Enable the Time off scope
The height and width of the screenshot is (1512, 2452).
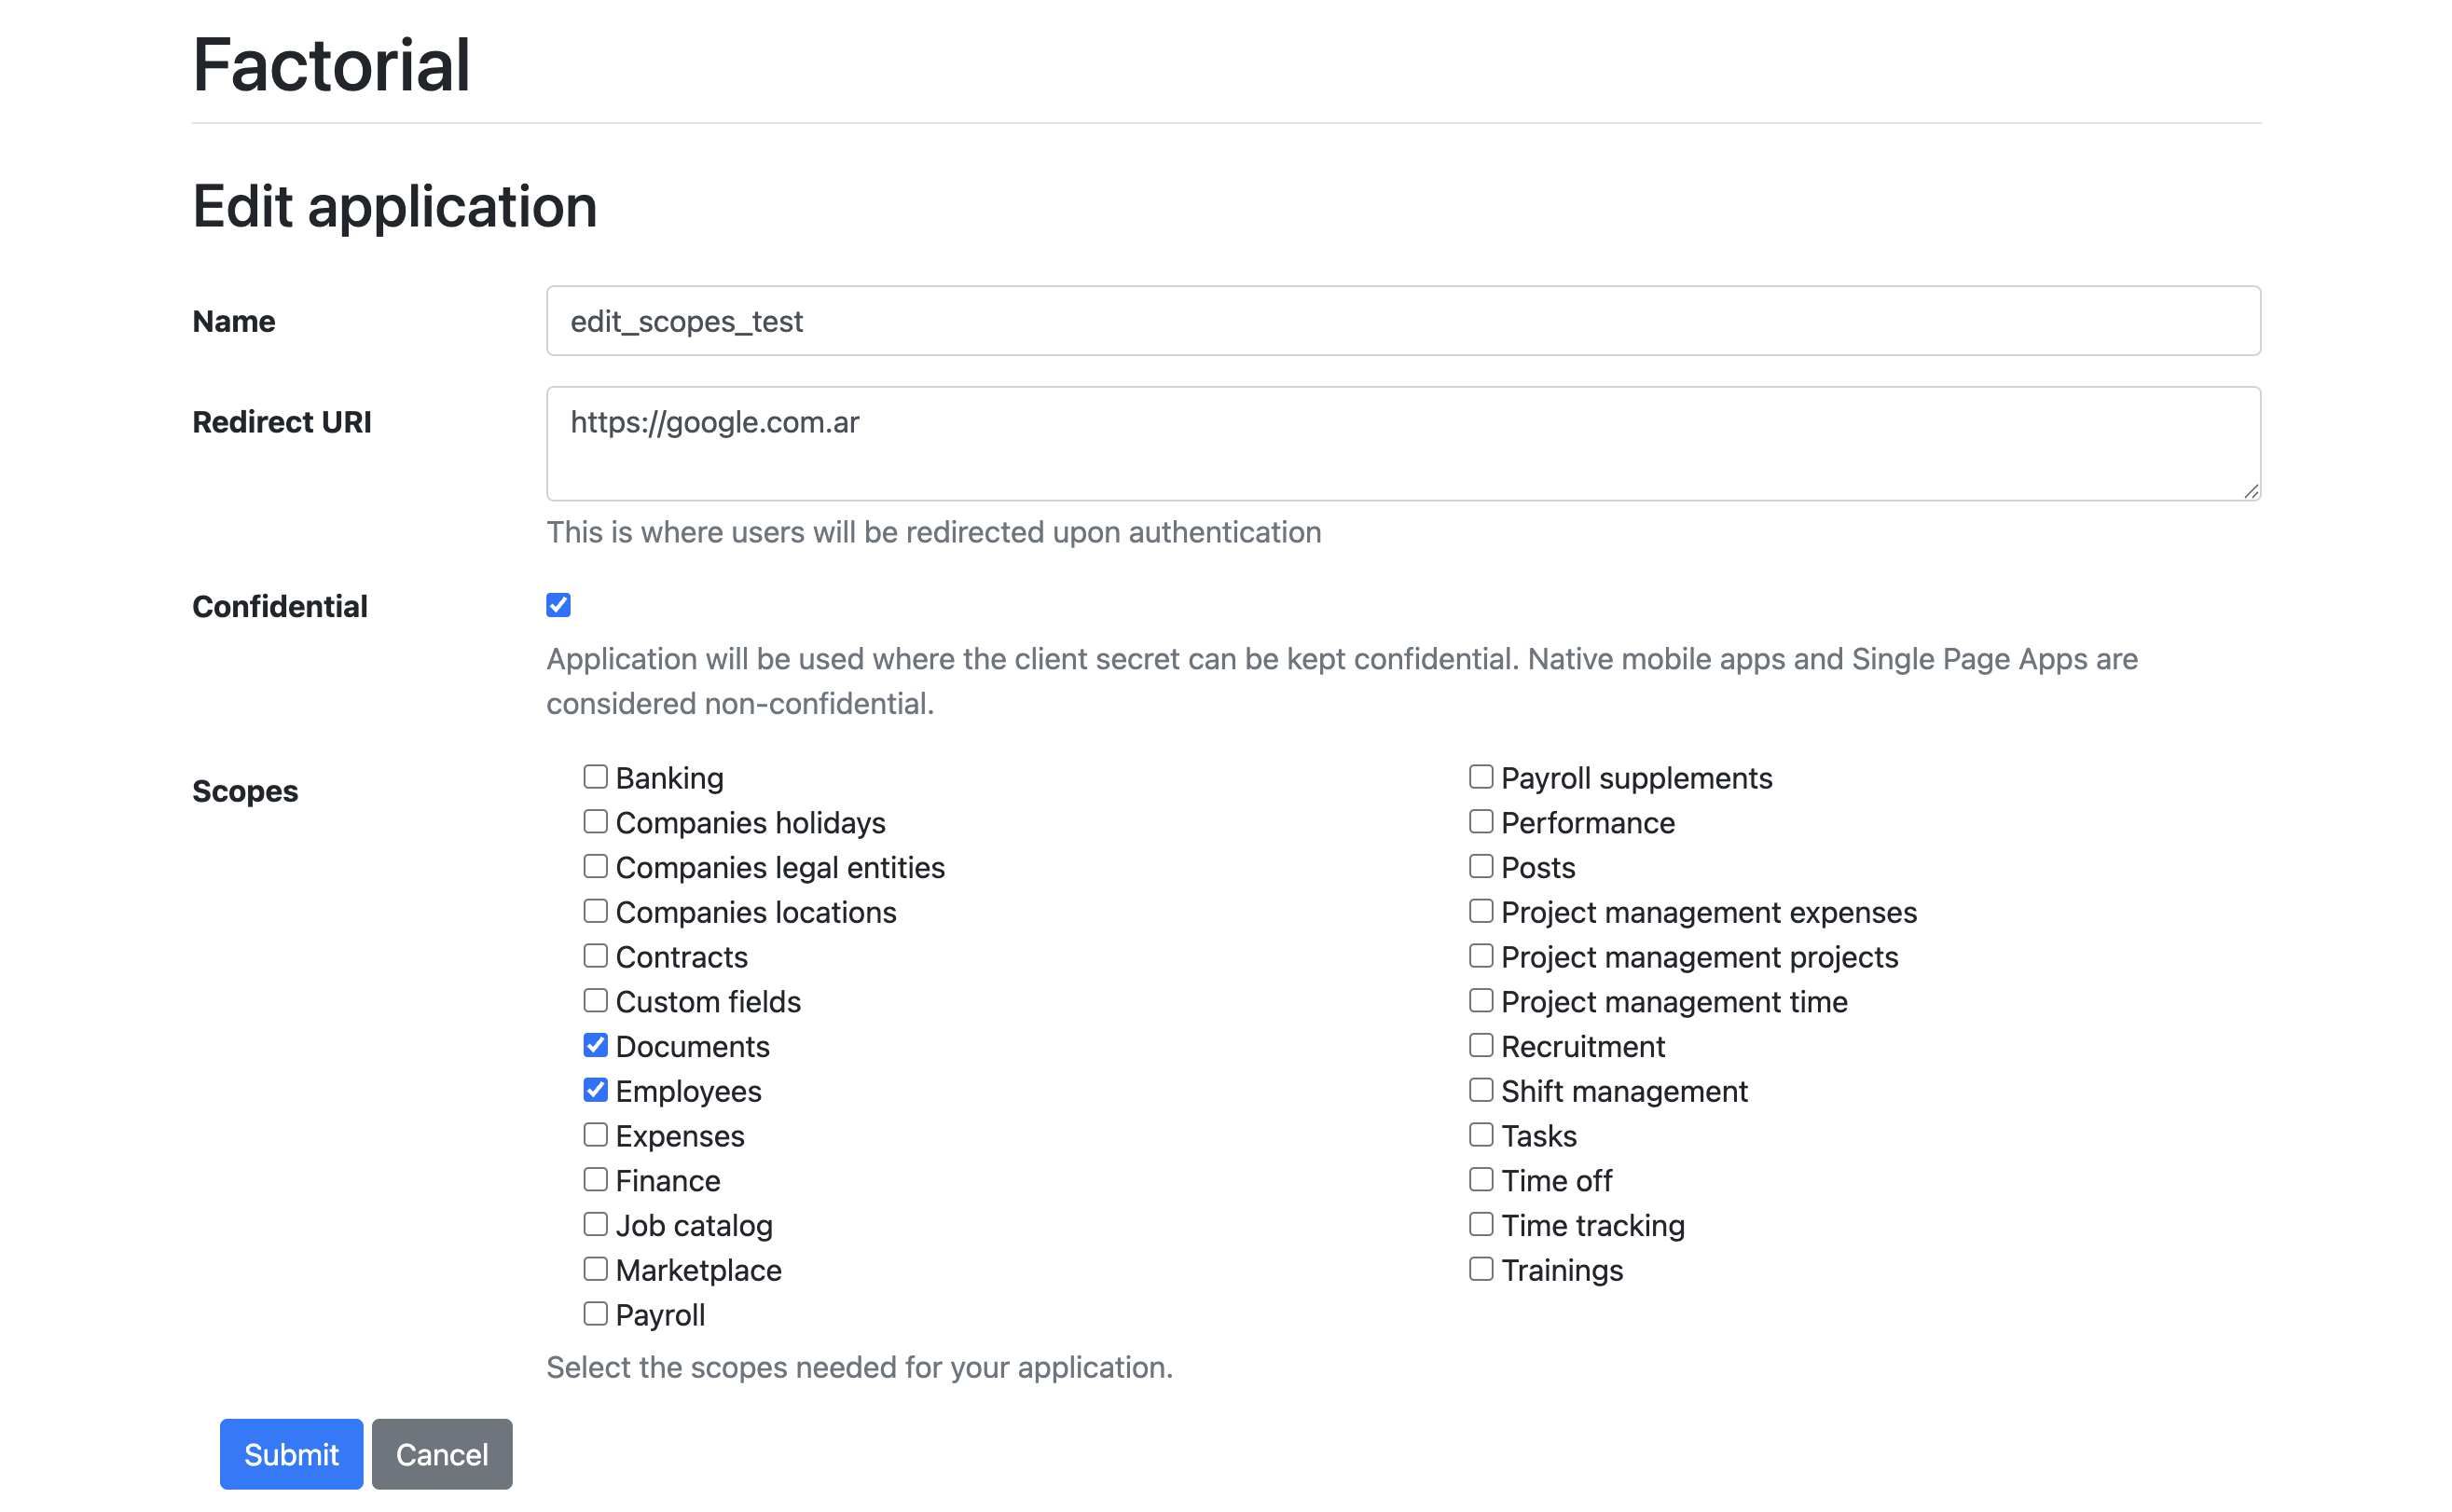click(1480, 1180)
